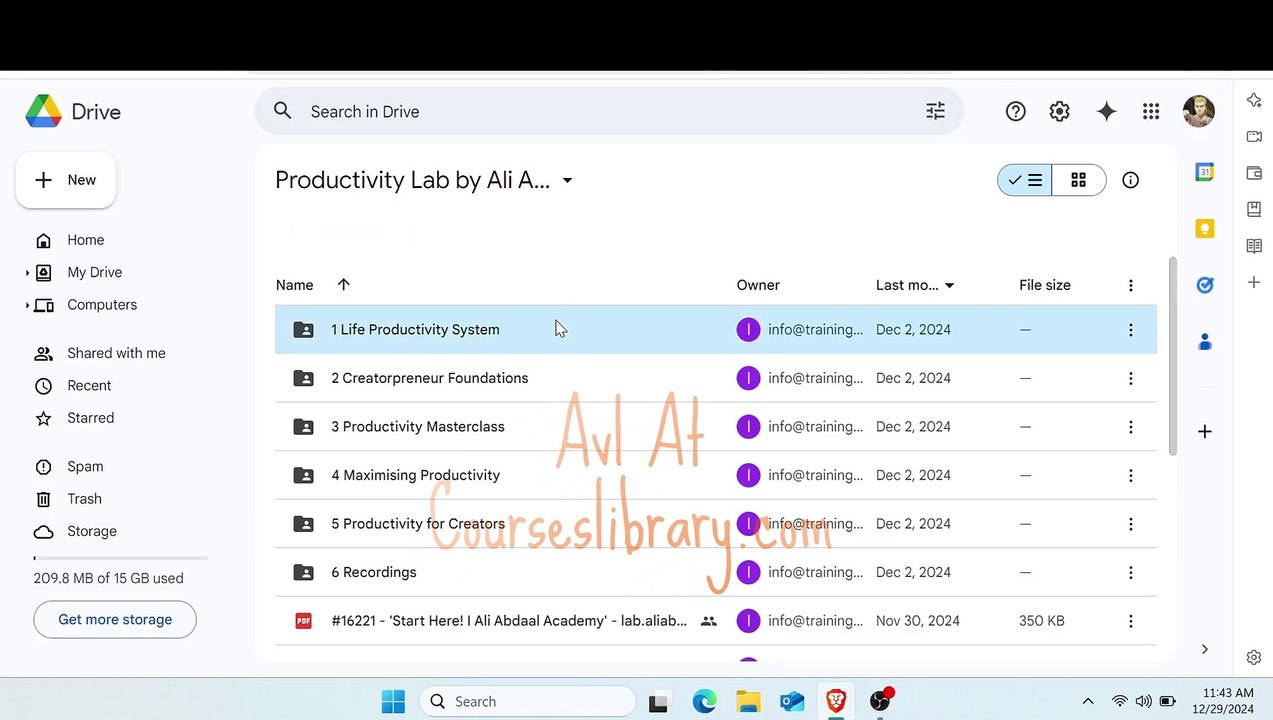Go to Home in sidebar
The image size is (1273, 720).
pyautogui.click(x=85, y=240)
